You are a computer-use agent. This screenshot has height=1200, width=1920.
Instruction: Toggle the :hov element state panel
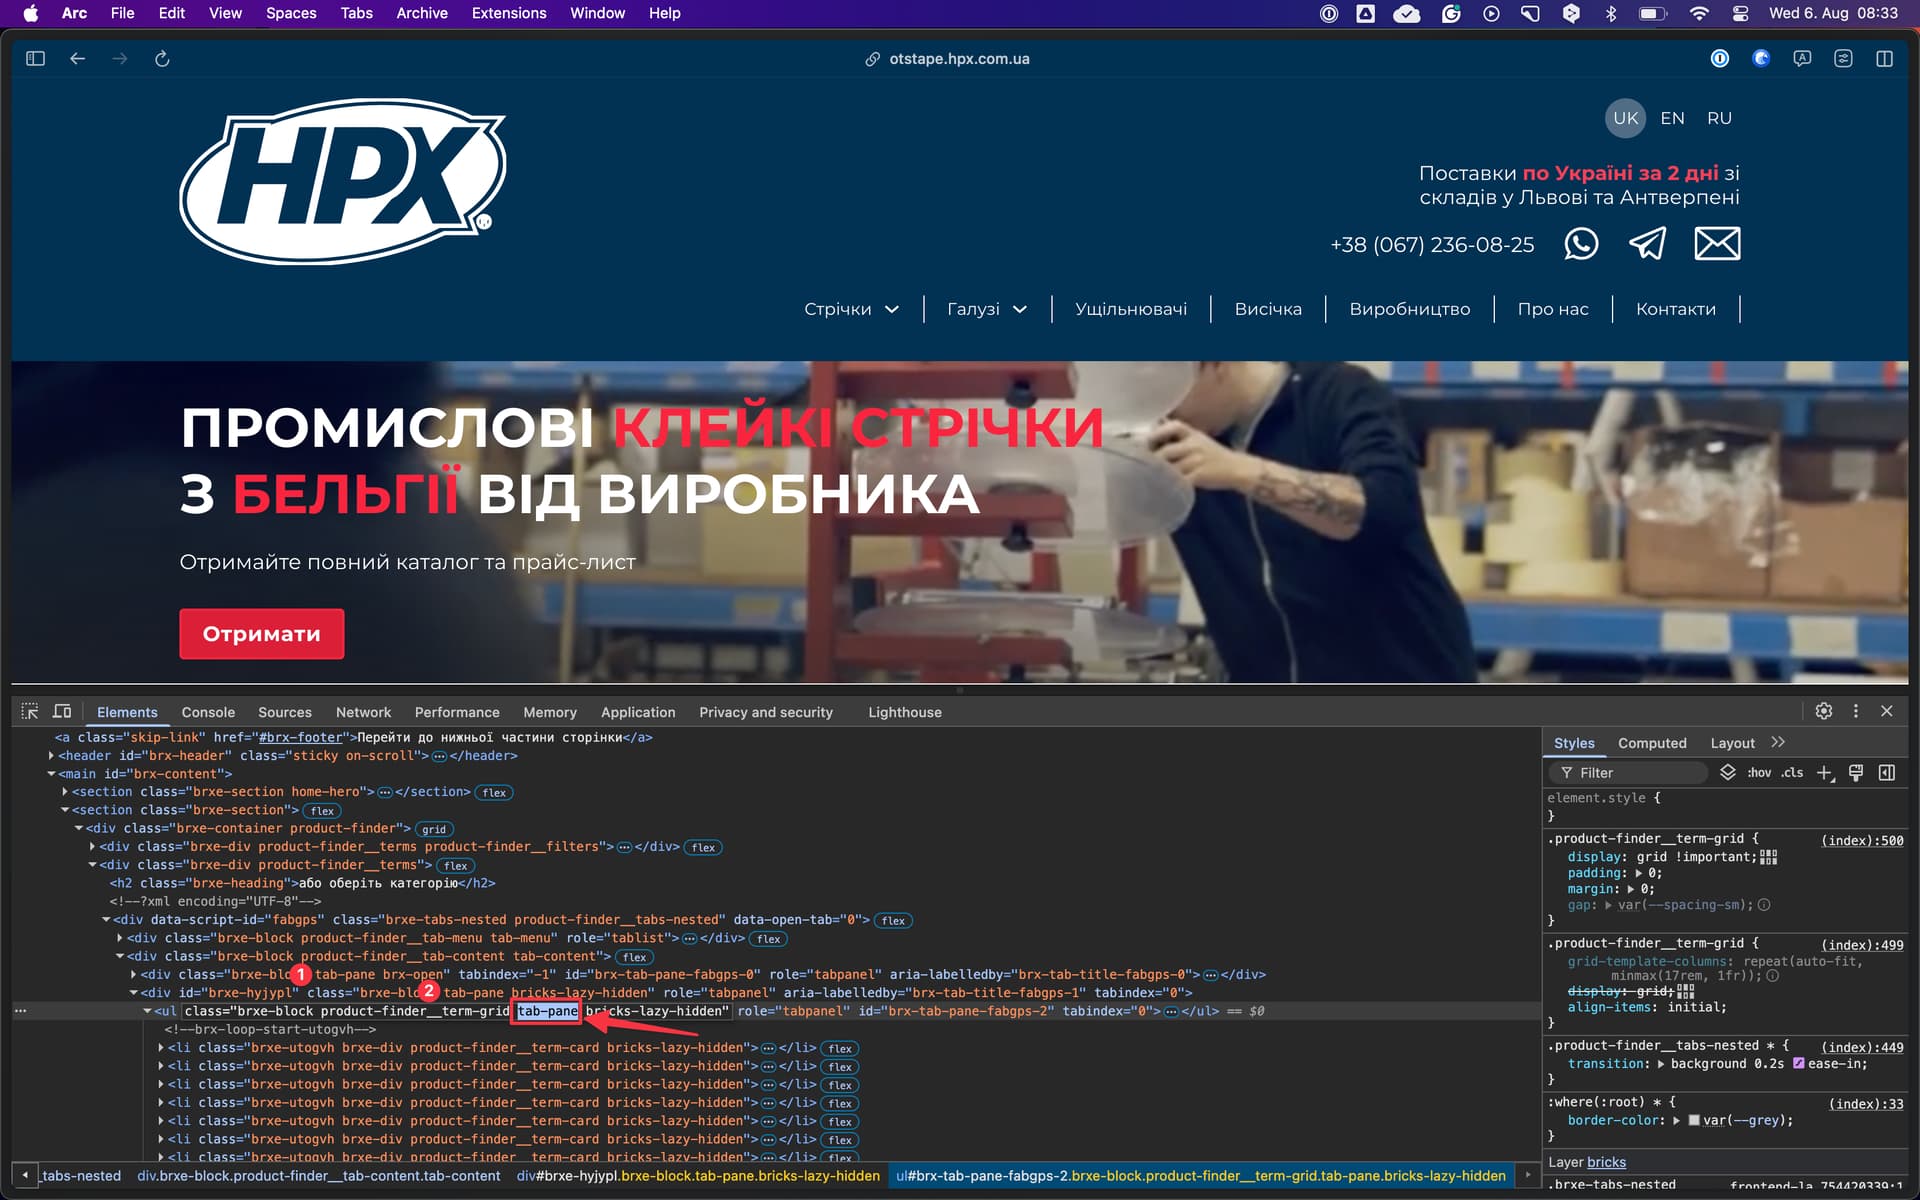coord(1758,773)
